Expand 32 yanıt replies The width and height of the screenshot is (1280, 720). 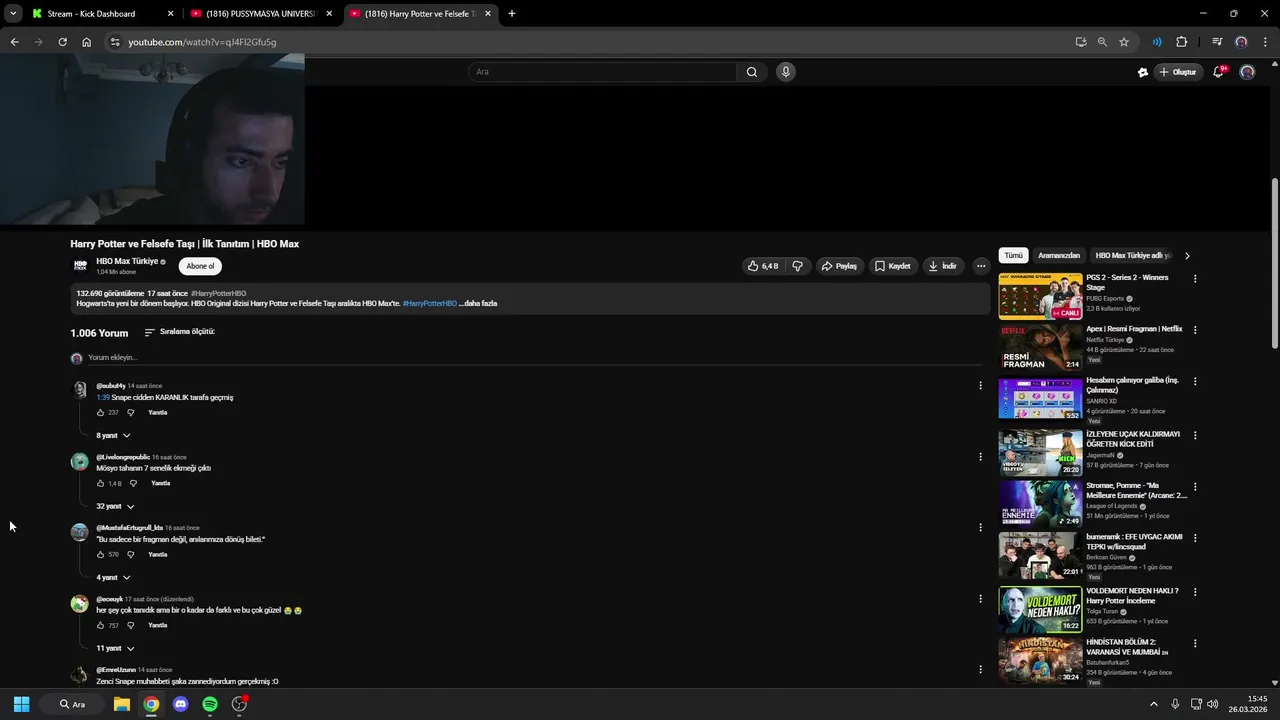coord(115,506)
